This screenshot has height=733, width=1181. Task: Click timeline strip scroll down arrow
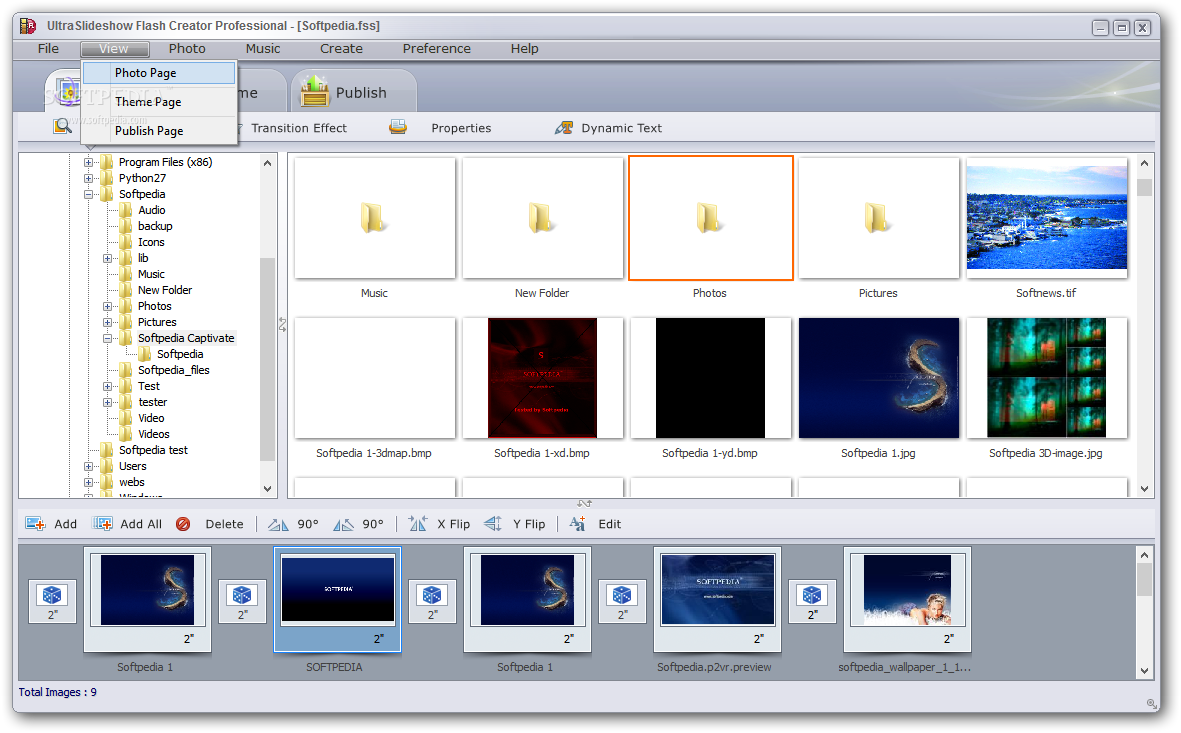click(1144, 670)
